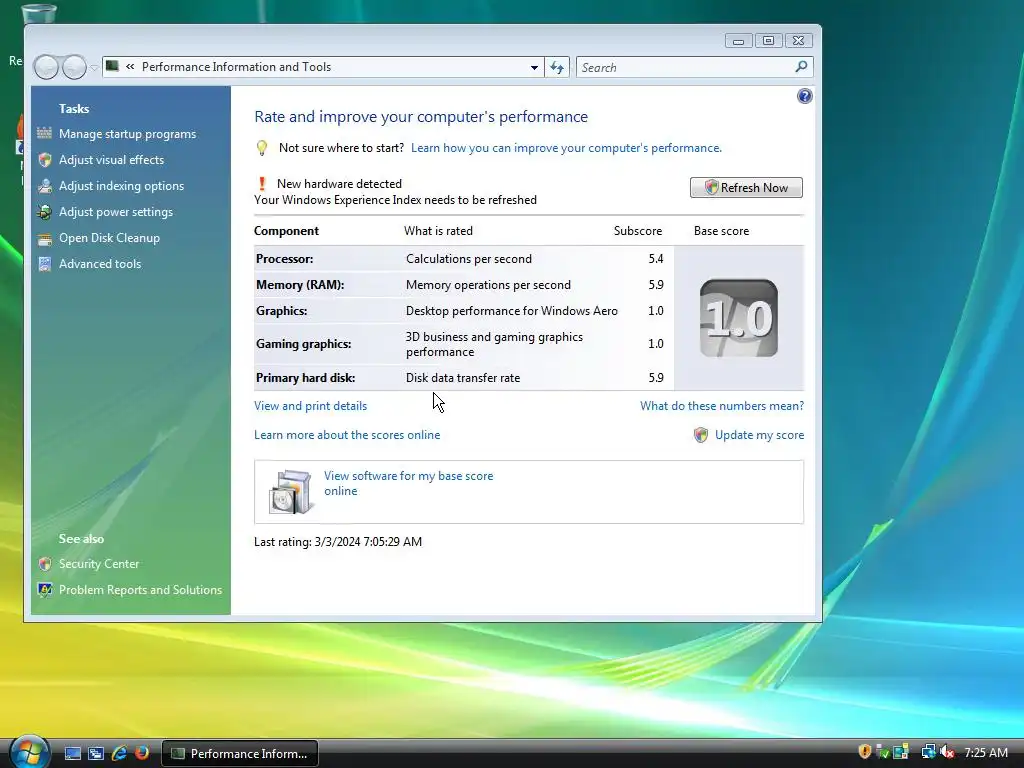This screenshot has height=768, width=1024.
Task: Click the Open Disk Cleanup icon
Action: [44, 238]
